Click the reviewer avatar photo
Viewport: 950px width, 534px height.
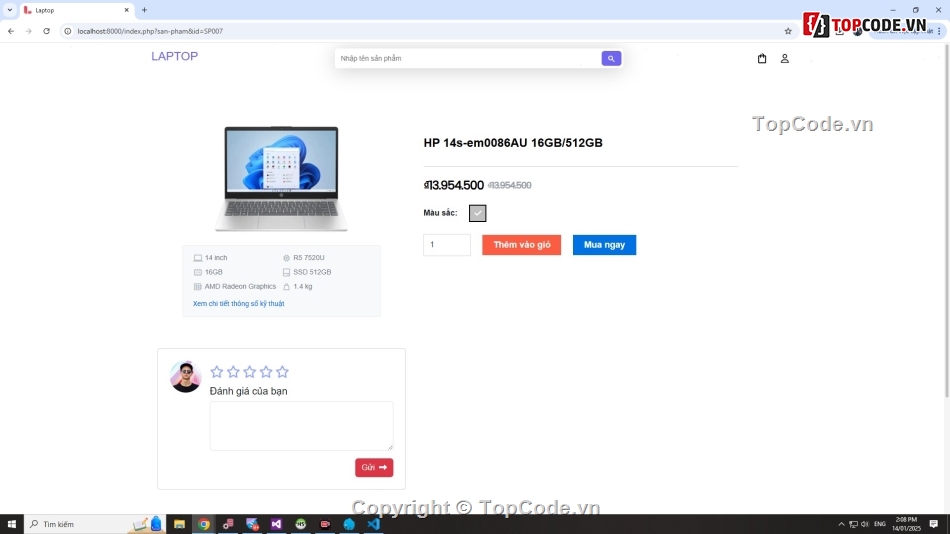[185, 376]
